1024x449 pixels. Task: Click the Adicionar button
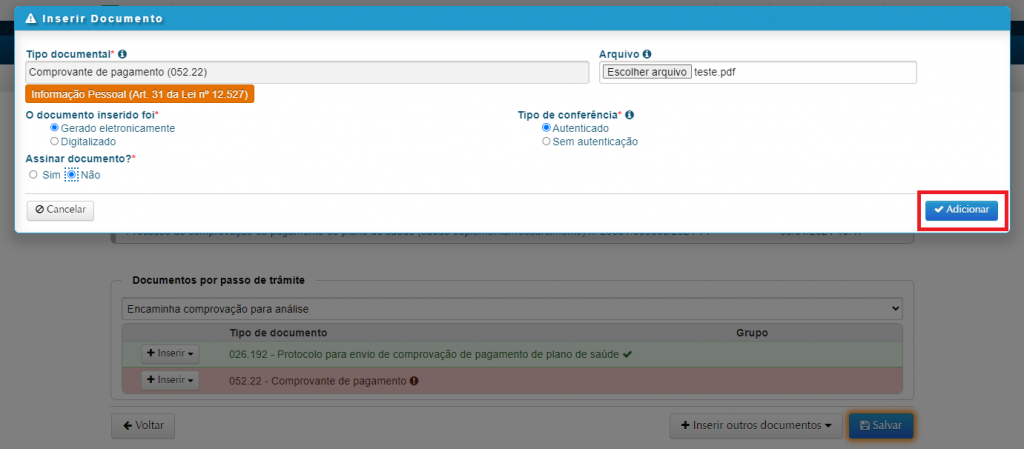961,210
